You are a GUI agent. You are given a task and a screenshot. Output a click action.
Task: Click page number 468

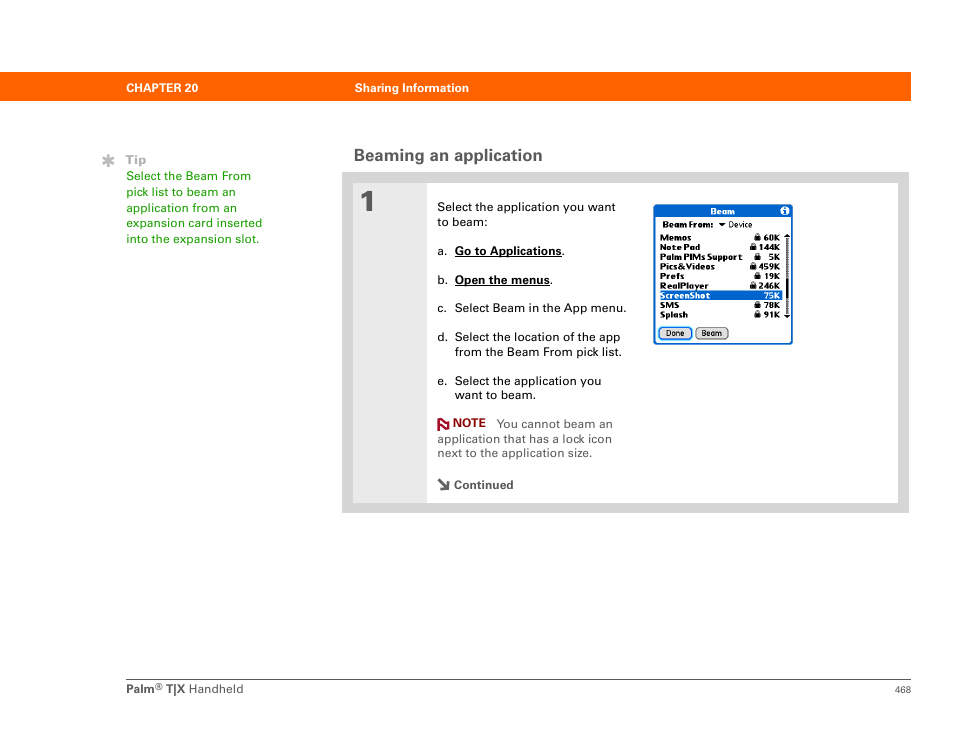point(903,689)
